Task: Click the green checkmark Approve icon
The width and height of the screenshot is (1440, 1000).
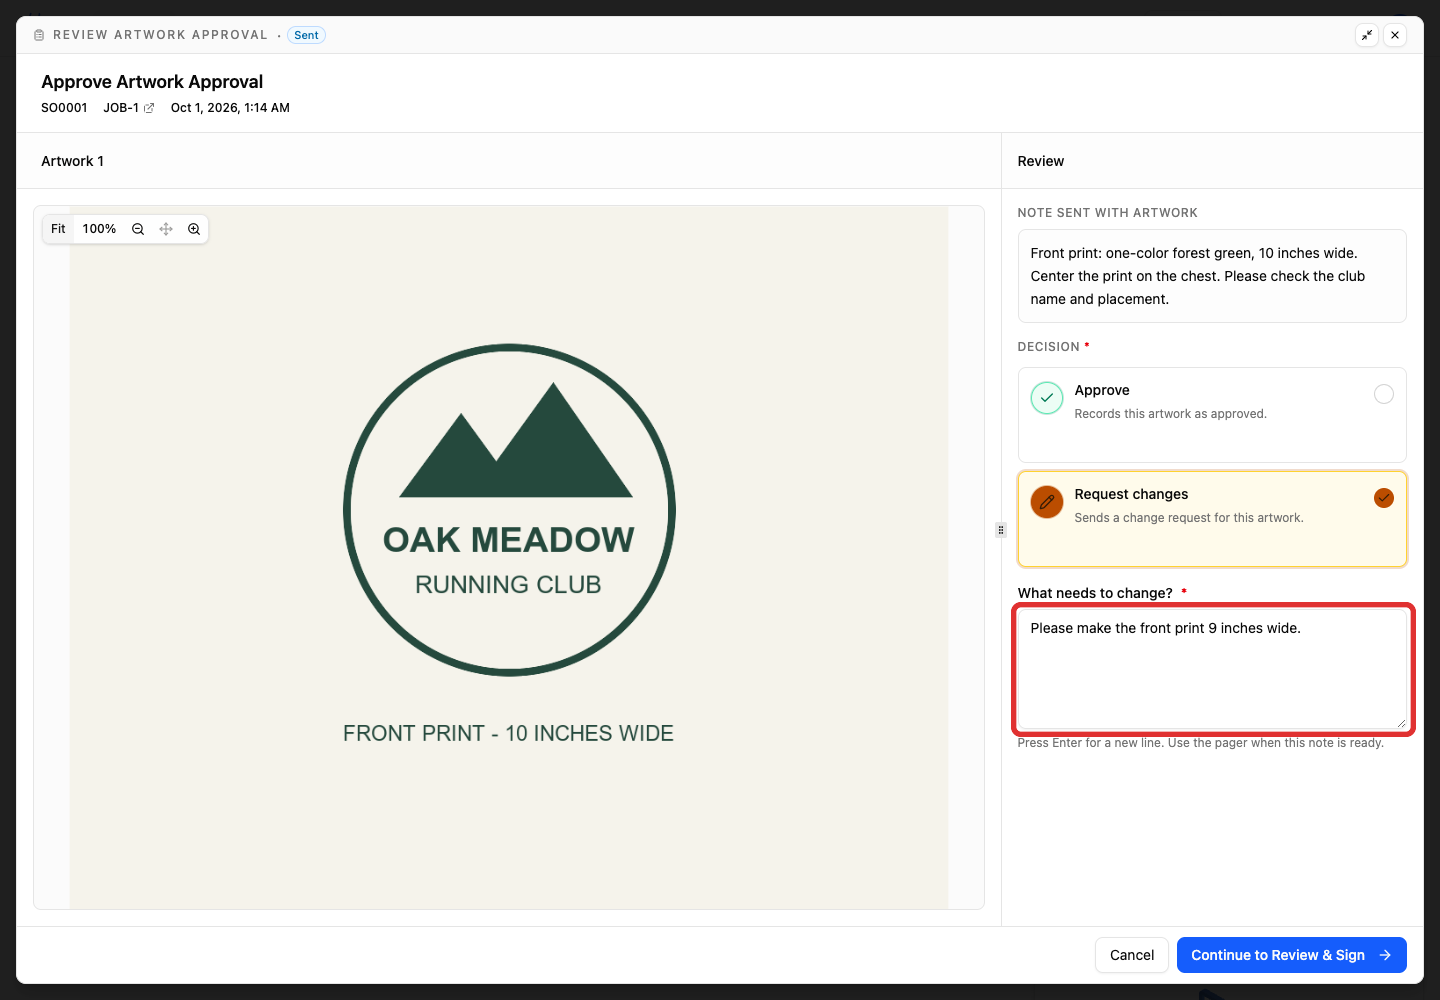Action: pyautogui.click(x=1047, y=398)
